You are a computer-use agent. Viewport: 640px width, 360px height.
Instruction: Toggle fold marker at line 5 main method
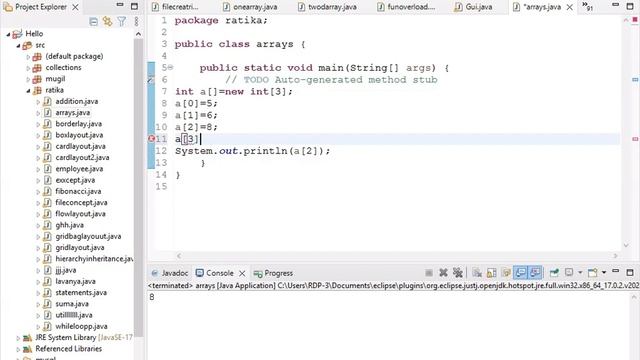click(170, 67)
